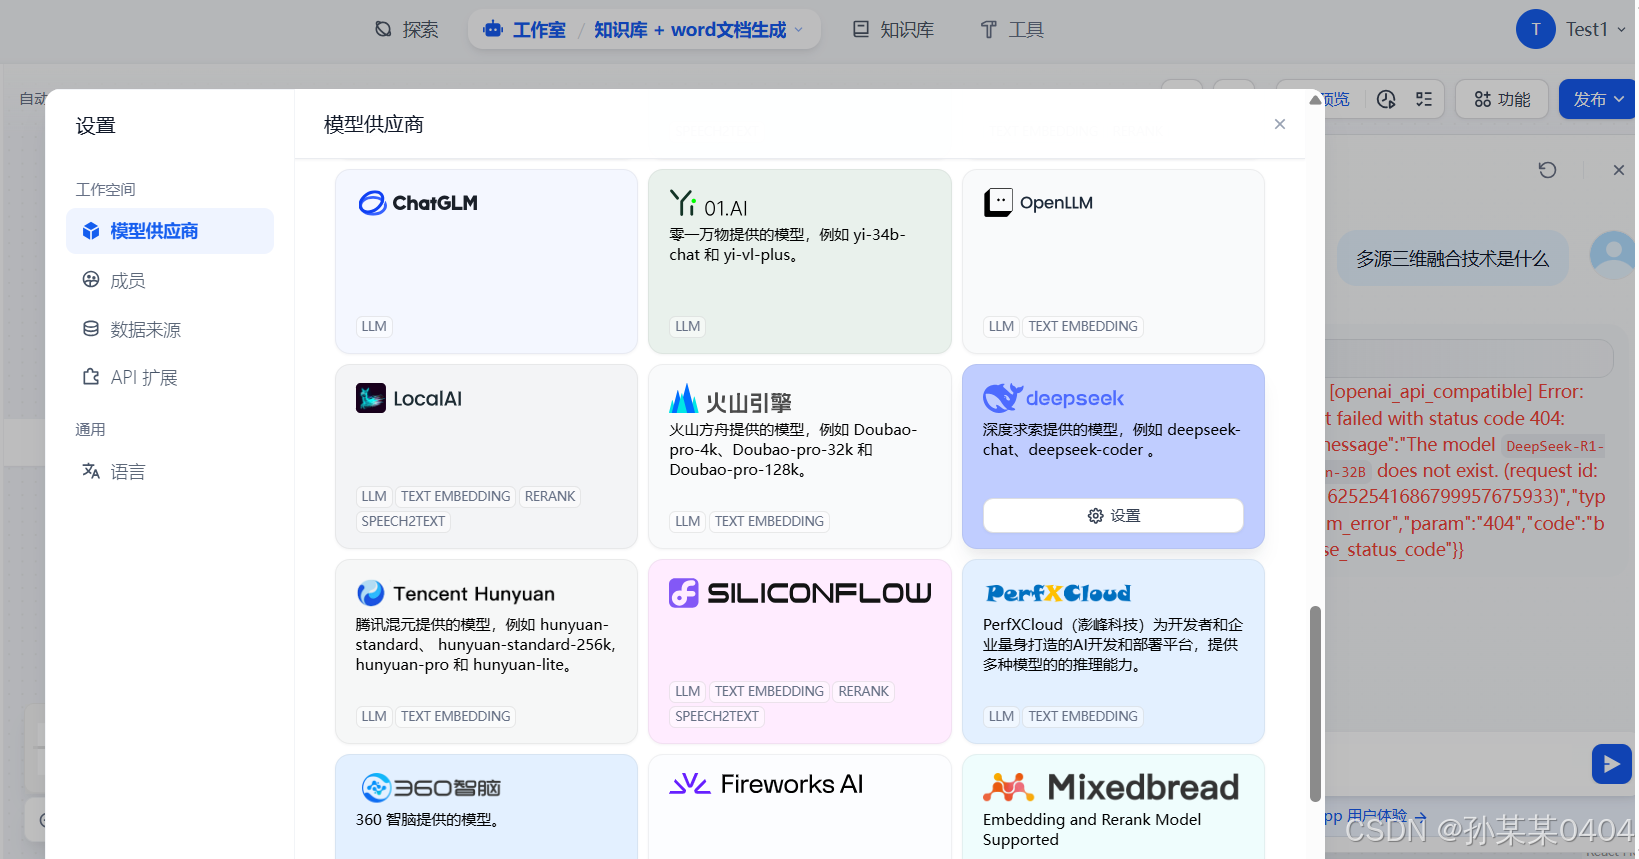Click TEXT EMBEDDING tag on PerfXCloud card
Viewport: 1639px width, 859px height.
[1083, 716]
